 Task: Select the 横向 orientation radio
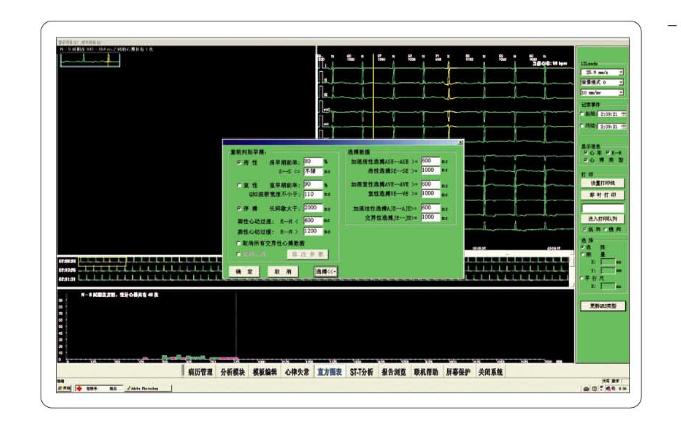607,229
